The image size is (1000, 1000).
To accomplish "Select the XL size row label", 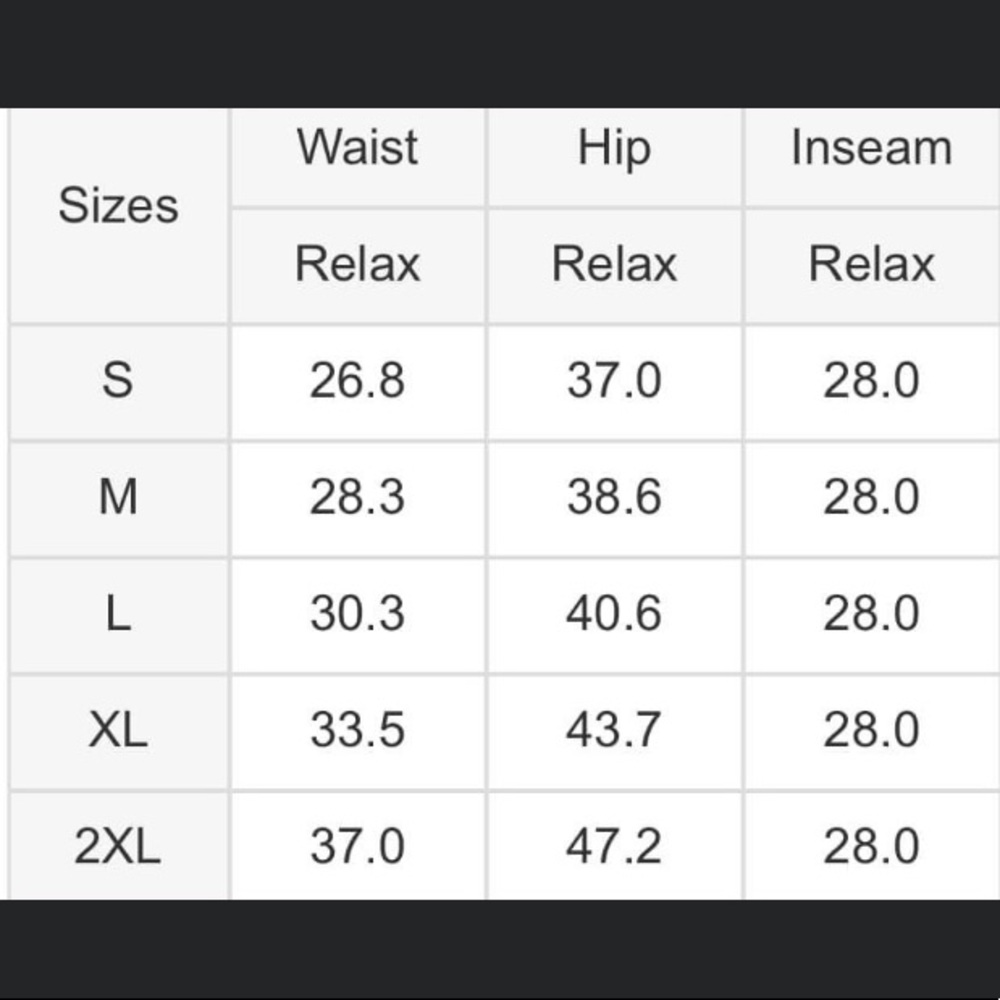I will 118,730.
